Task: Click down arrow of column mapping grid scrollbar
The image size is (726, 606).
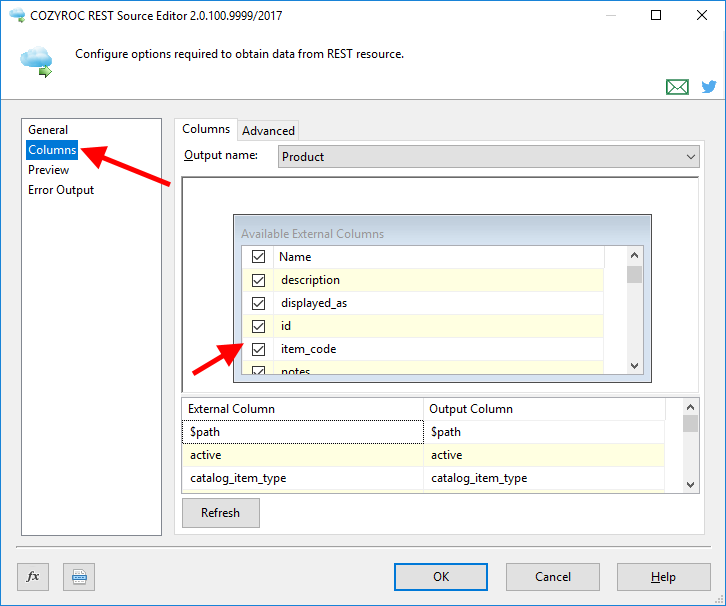Action: (690, 485)
